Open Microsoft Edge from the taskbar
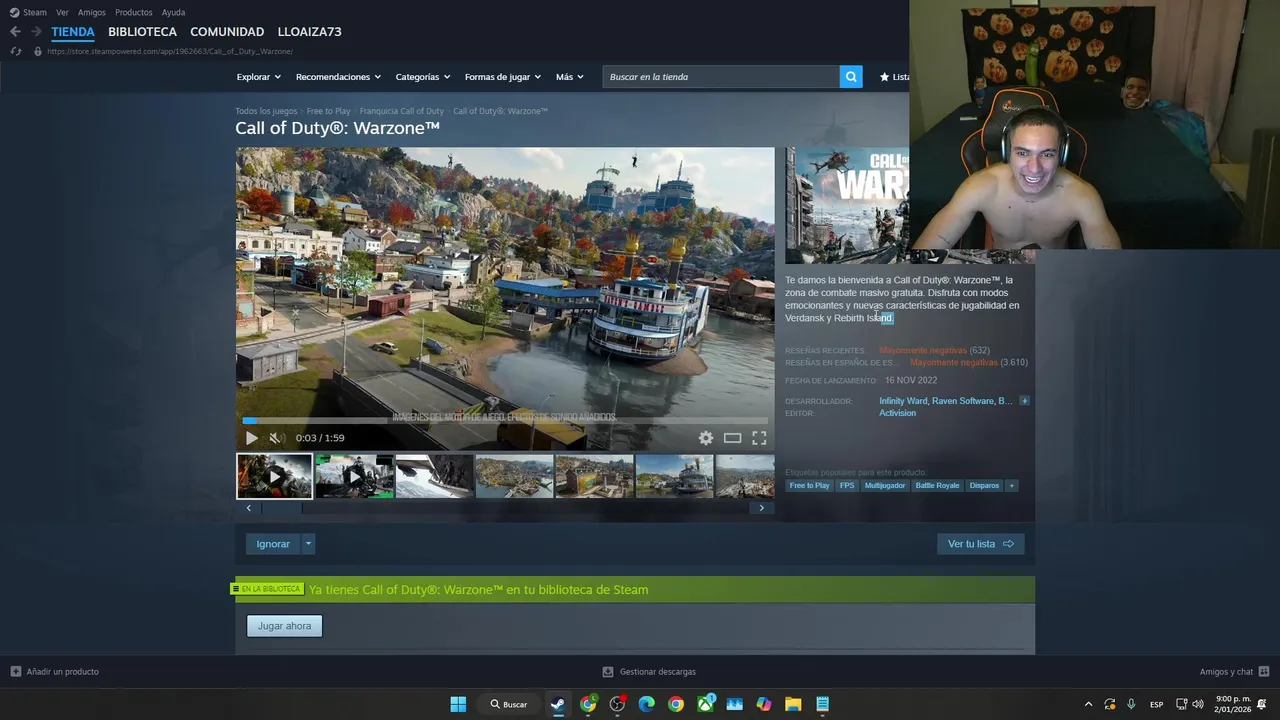1280x720 pixels. [646, 704]
